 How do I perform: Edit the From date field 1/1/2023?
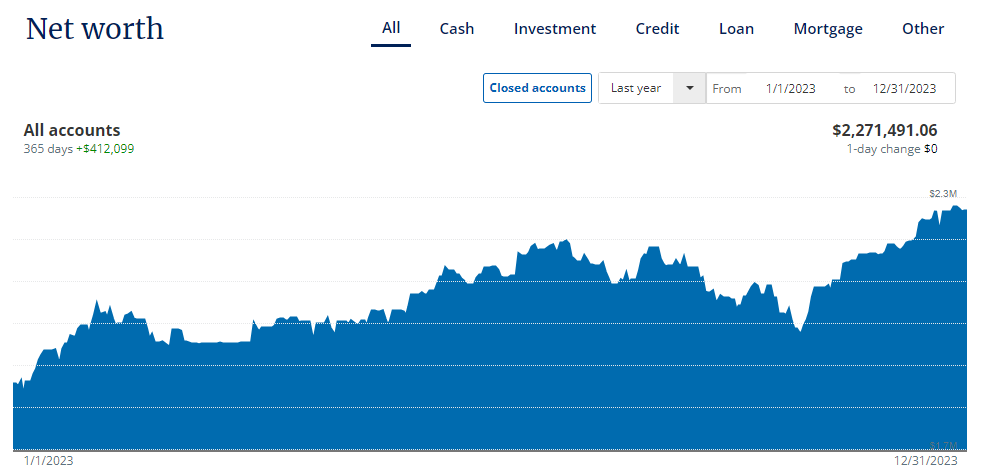coord(791,88)
